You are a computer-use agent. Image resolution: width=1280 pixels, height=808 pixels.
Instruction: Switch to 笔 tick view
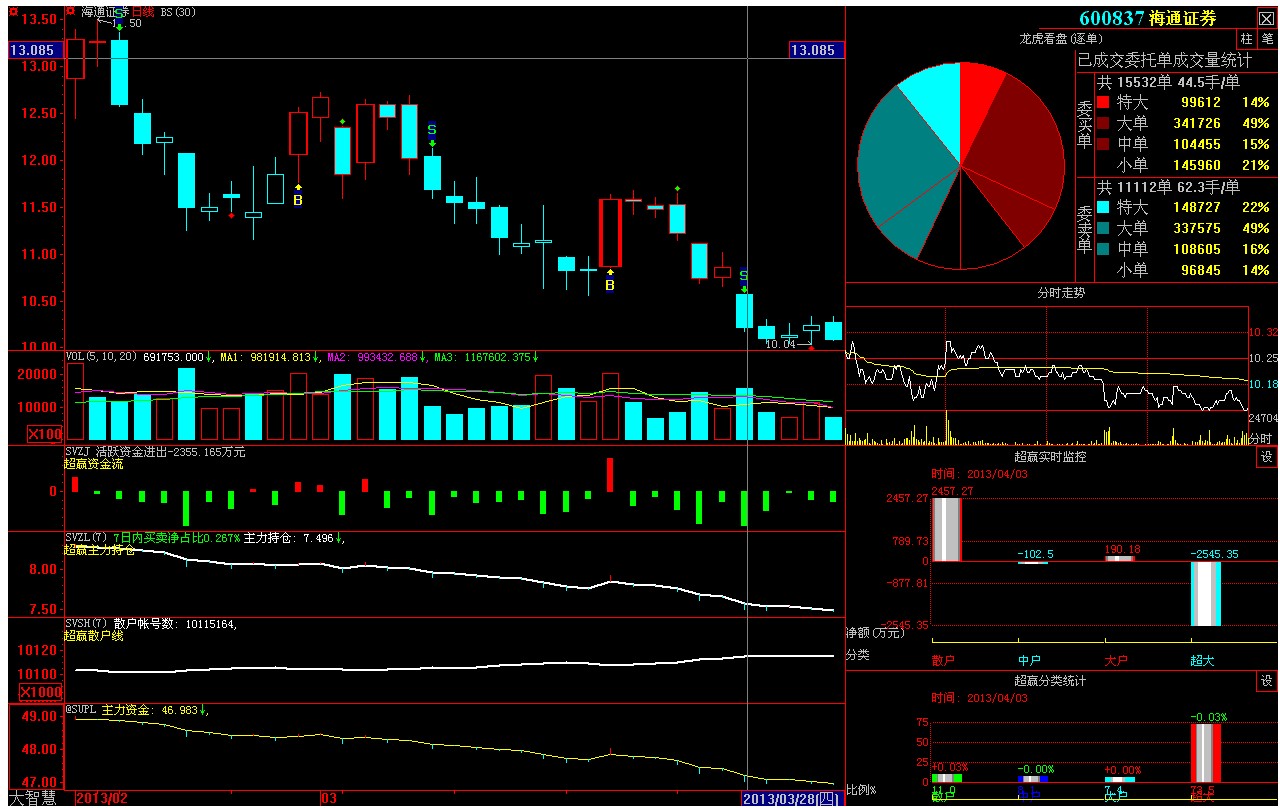pos(1267,38)
